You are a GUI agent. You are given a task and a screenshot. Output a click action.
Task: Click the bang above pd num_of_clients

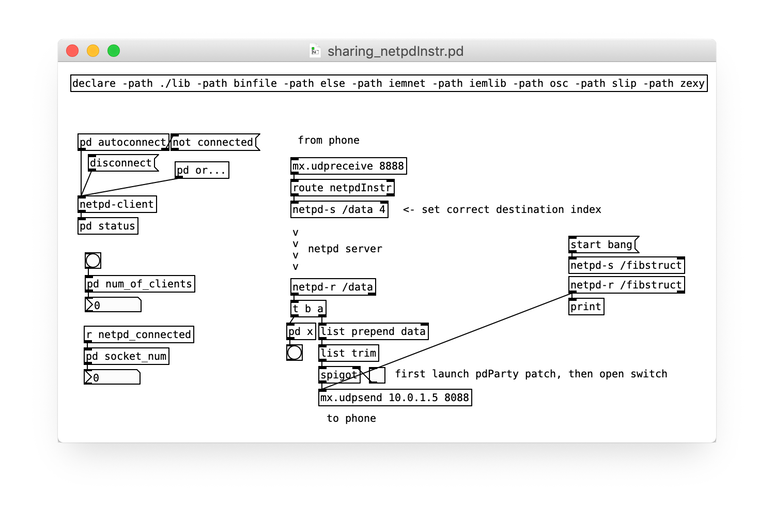(93, 261)
